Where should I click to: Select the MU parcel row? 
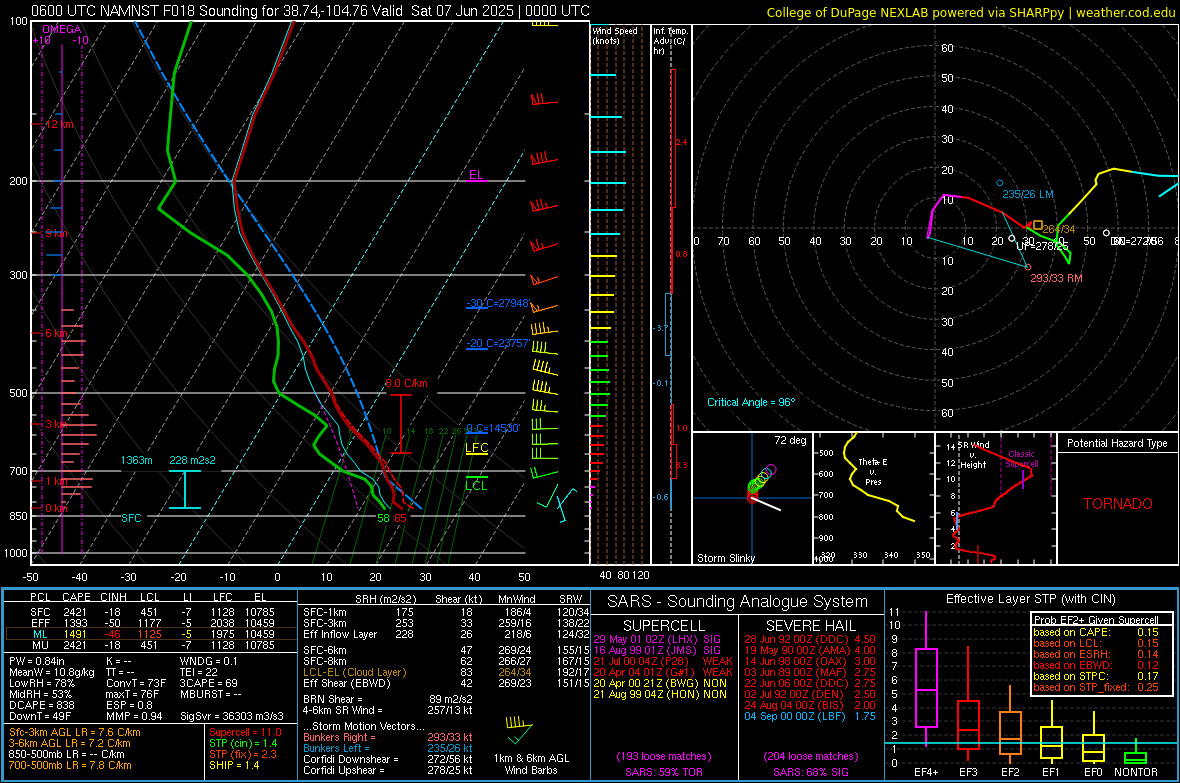[151, 644]
